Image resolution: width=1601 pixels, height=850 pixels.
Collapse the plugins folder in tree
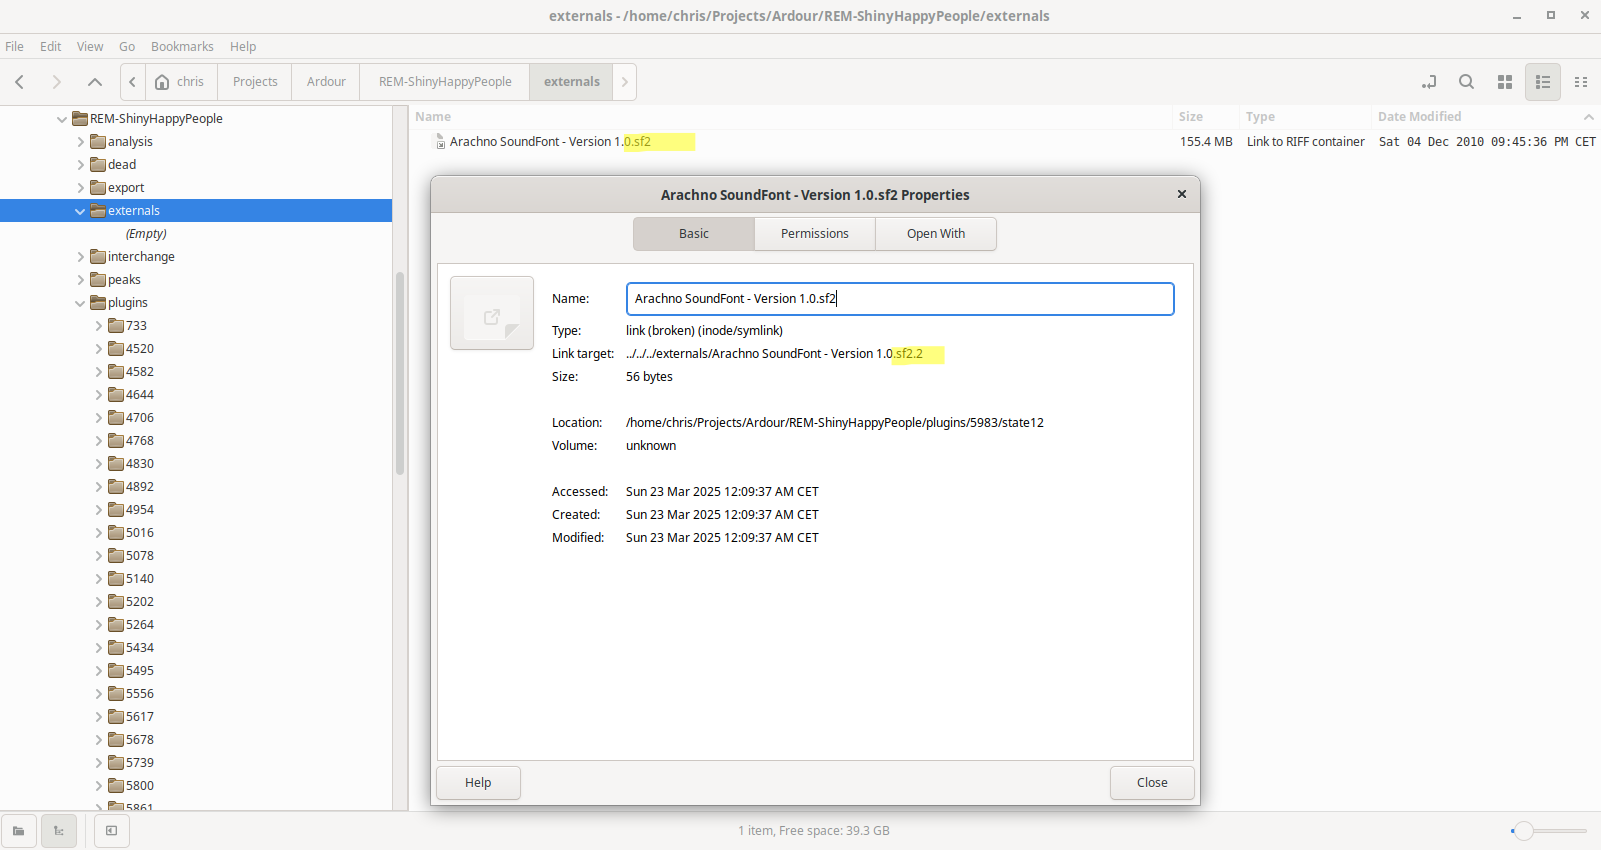[80, 303]
